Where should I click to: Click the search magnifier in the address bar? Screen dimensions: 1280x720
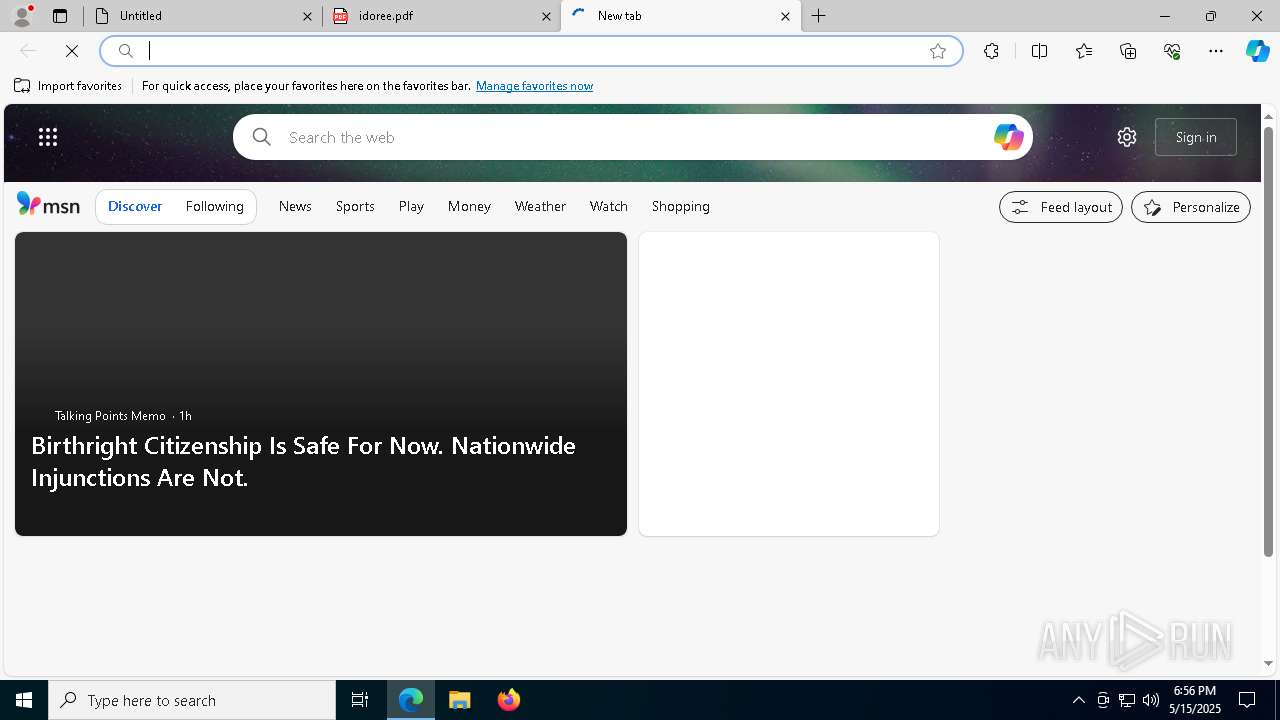tap(126, 51)
